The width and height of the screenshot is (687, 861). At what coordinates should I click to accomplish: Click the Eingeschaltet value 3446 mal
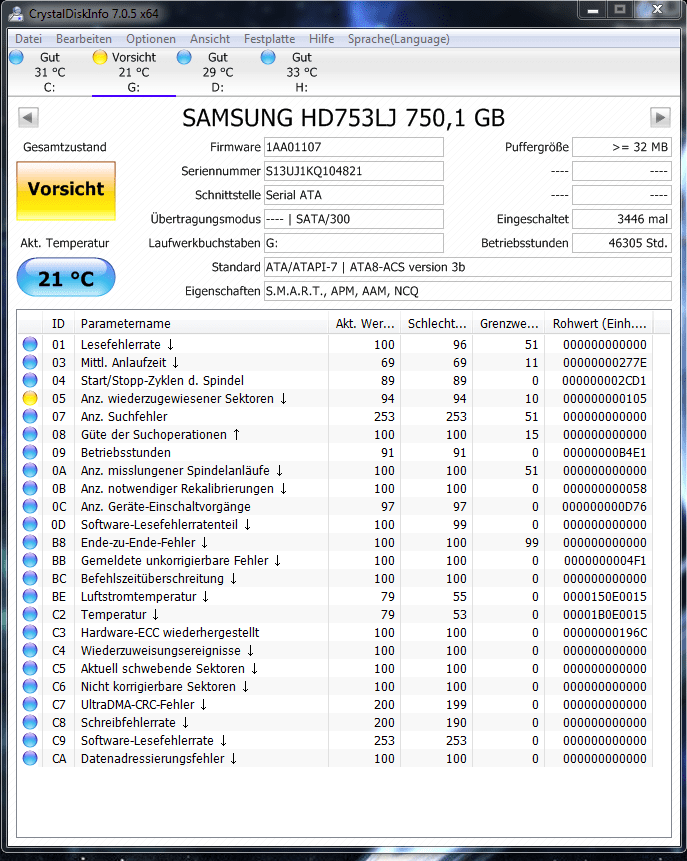click(x=622, y=219)
